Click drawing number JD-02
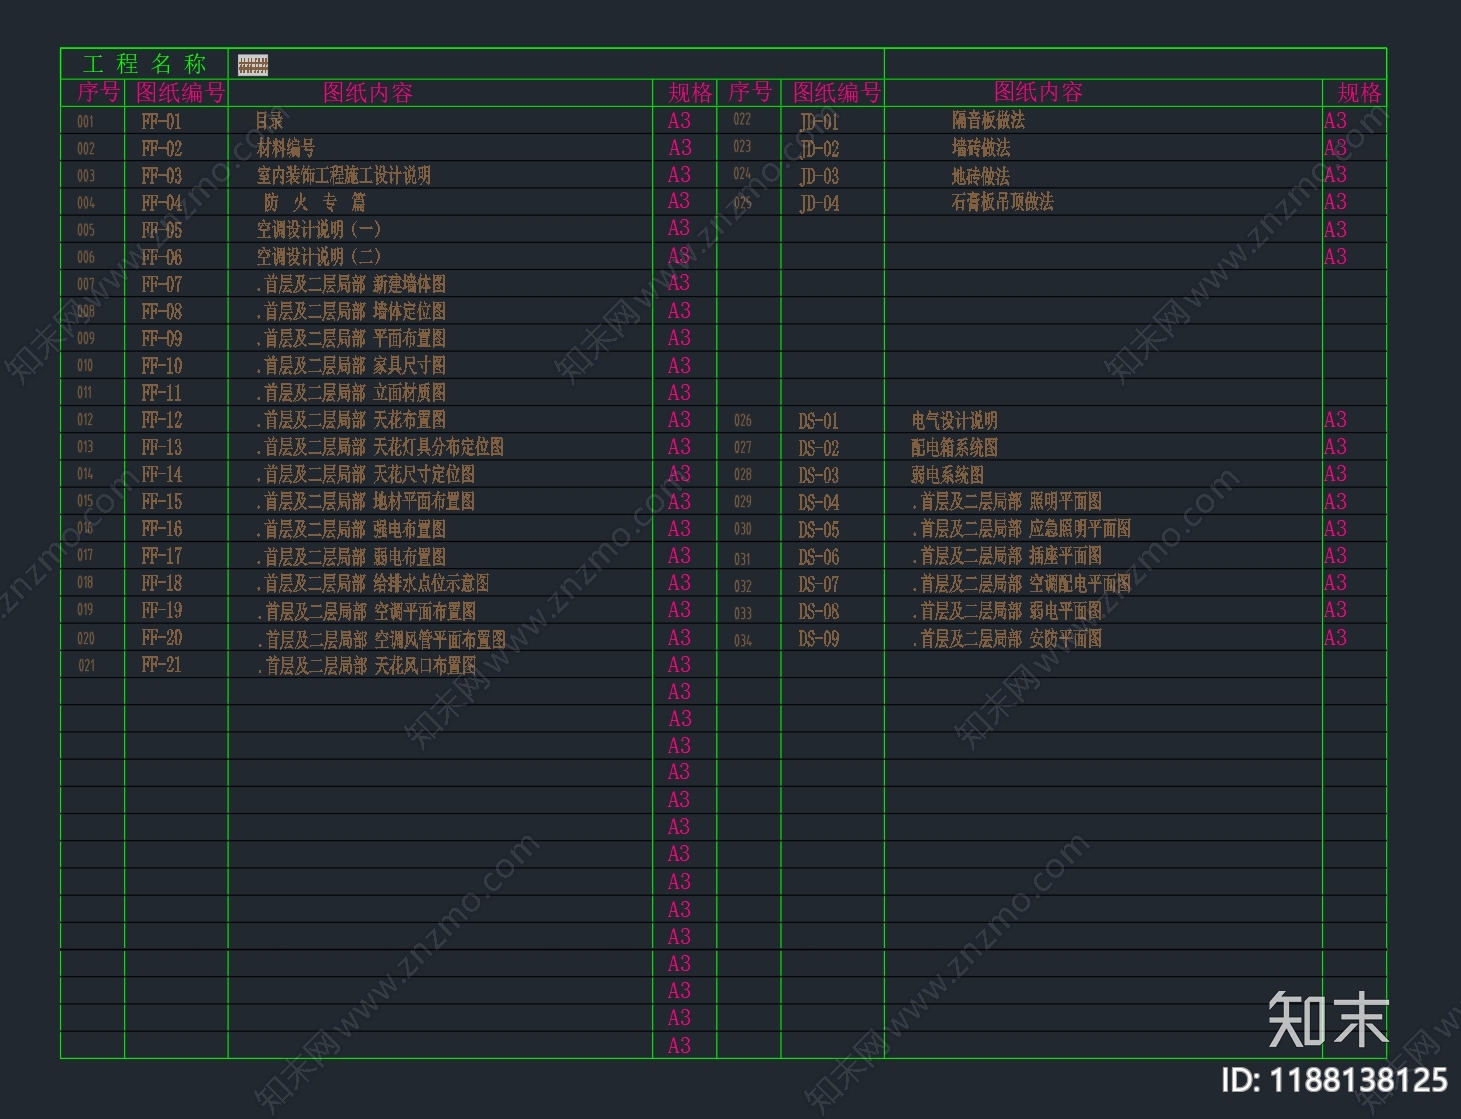 819,149
